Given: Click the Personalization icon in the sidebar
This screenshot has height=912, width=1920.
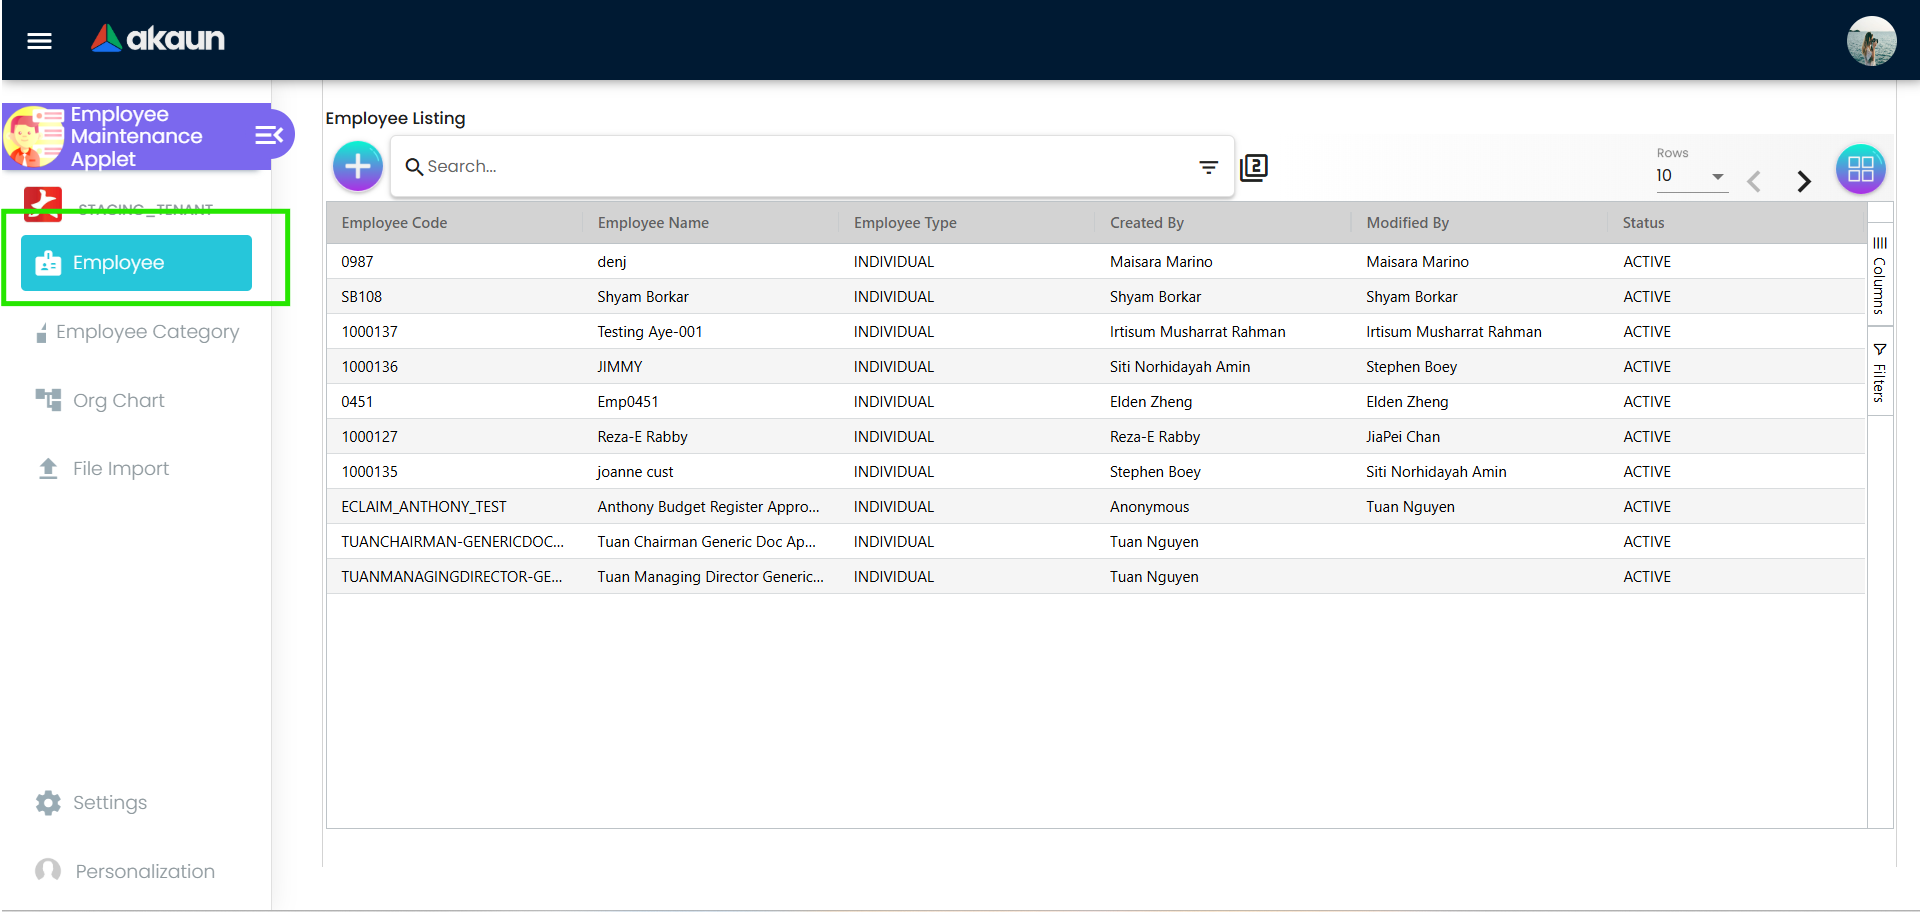Looking at the screenshot, I should point(46,871).
